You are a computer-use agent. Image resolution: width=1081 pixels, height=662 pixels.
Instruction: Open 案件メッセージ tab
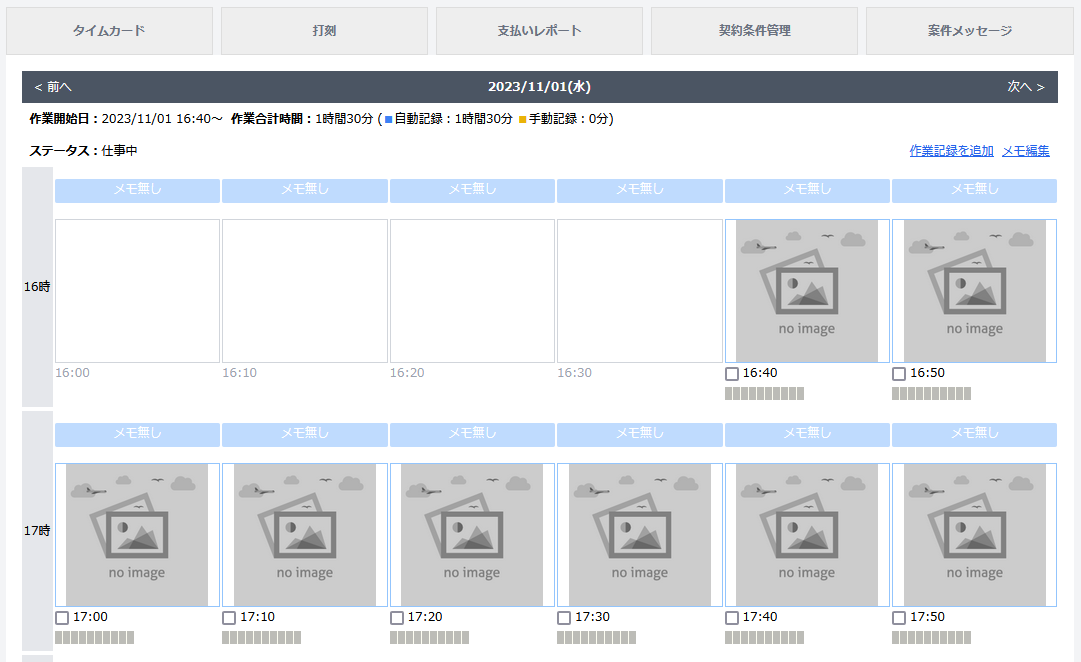point(969,31)
